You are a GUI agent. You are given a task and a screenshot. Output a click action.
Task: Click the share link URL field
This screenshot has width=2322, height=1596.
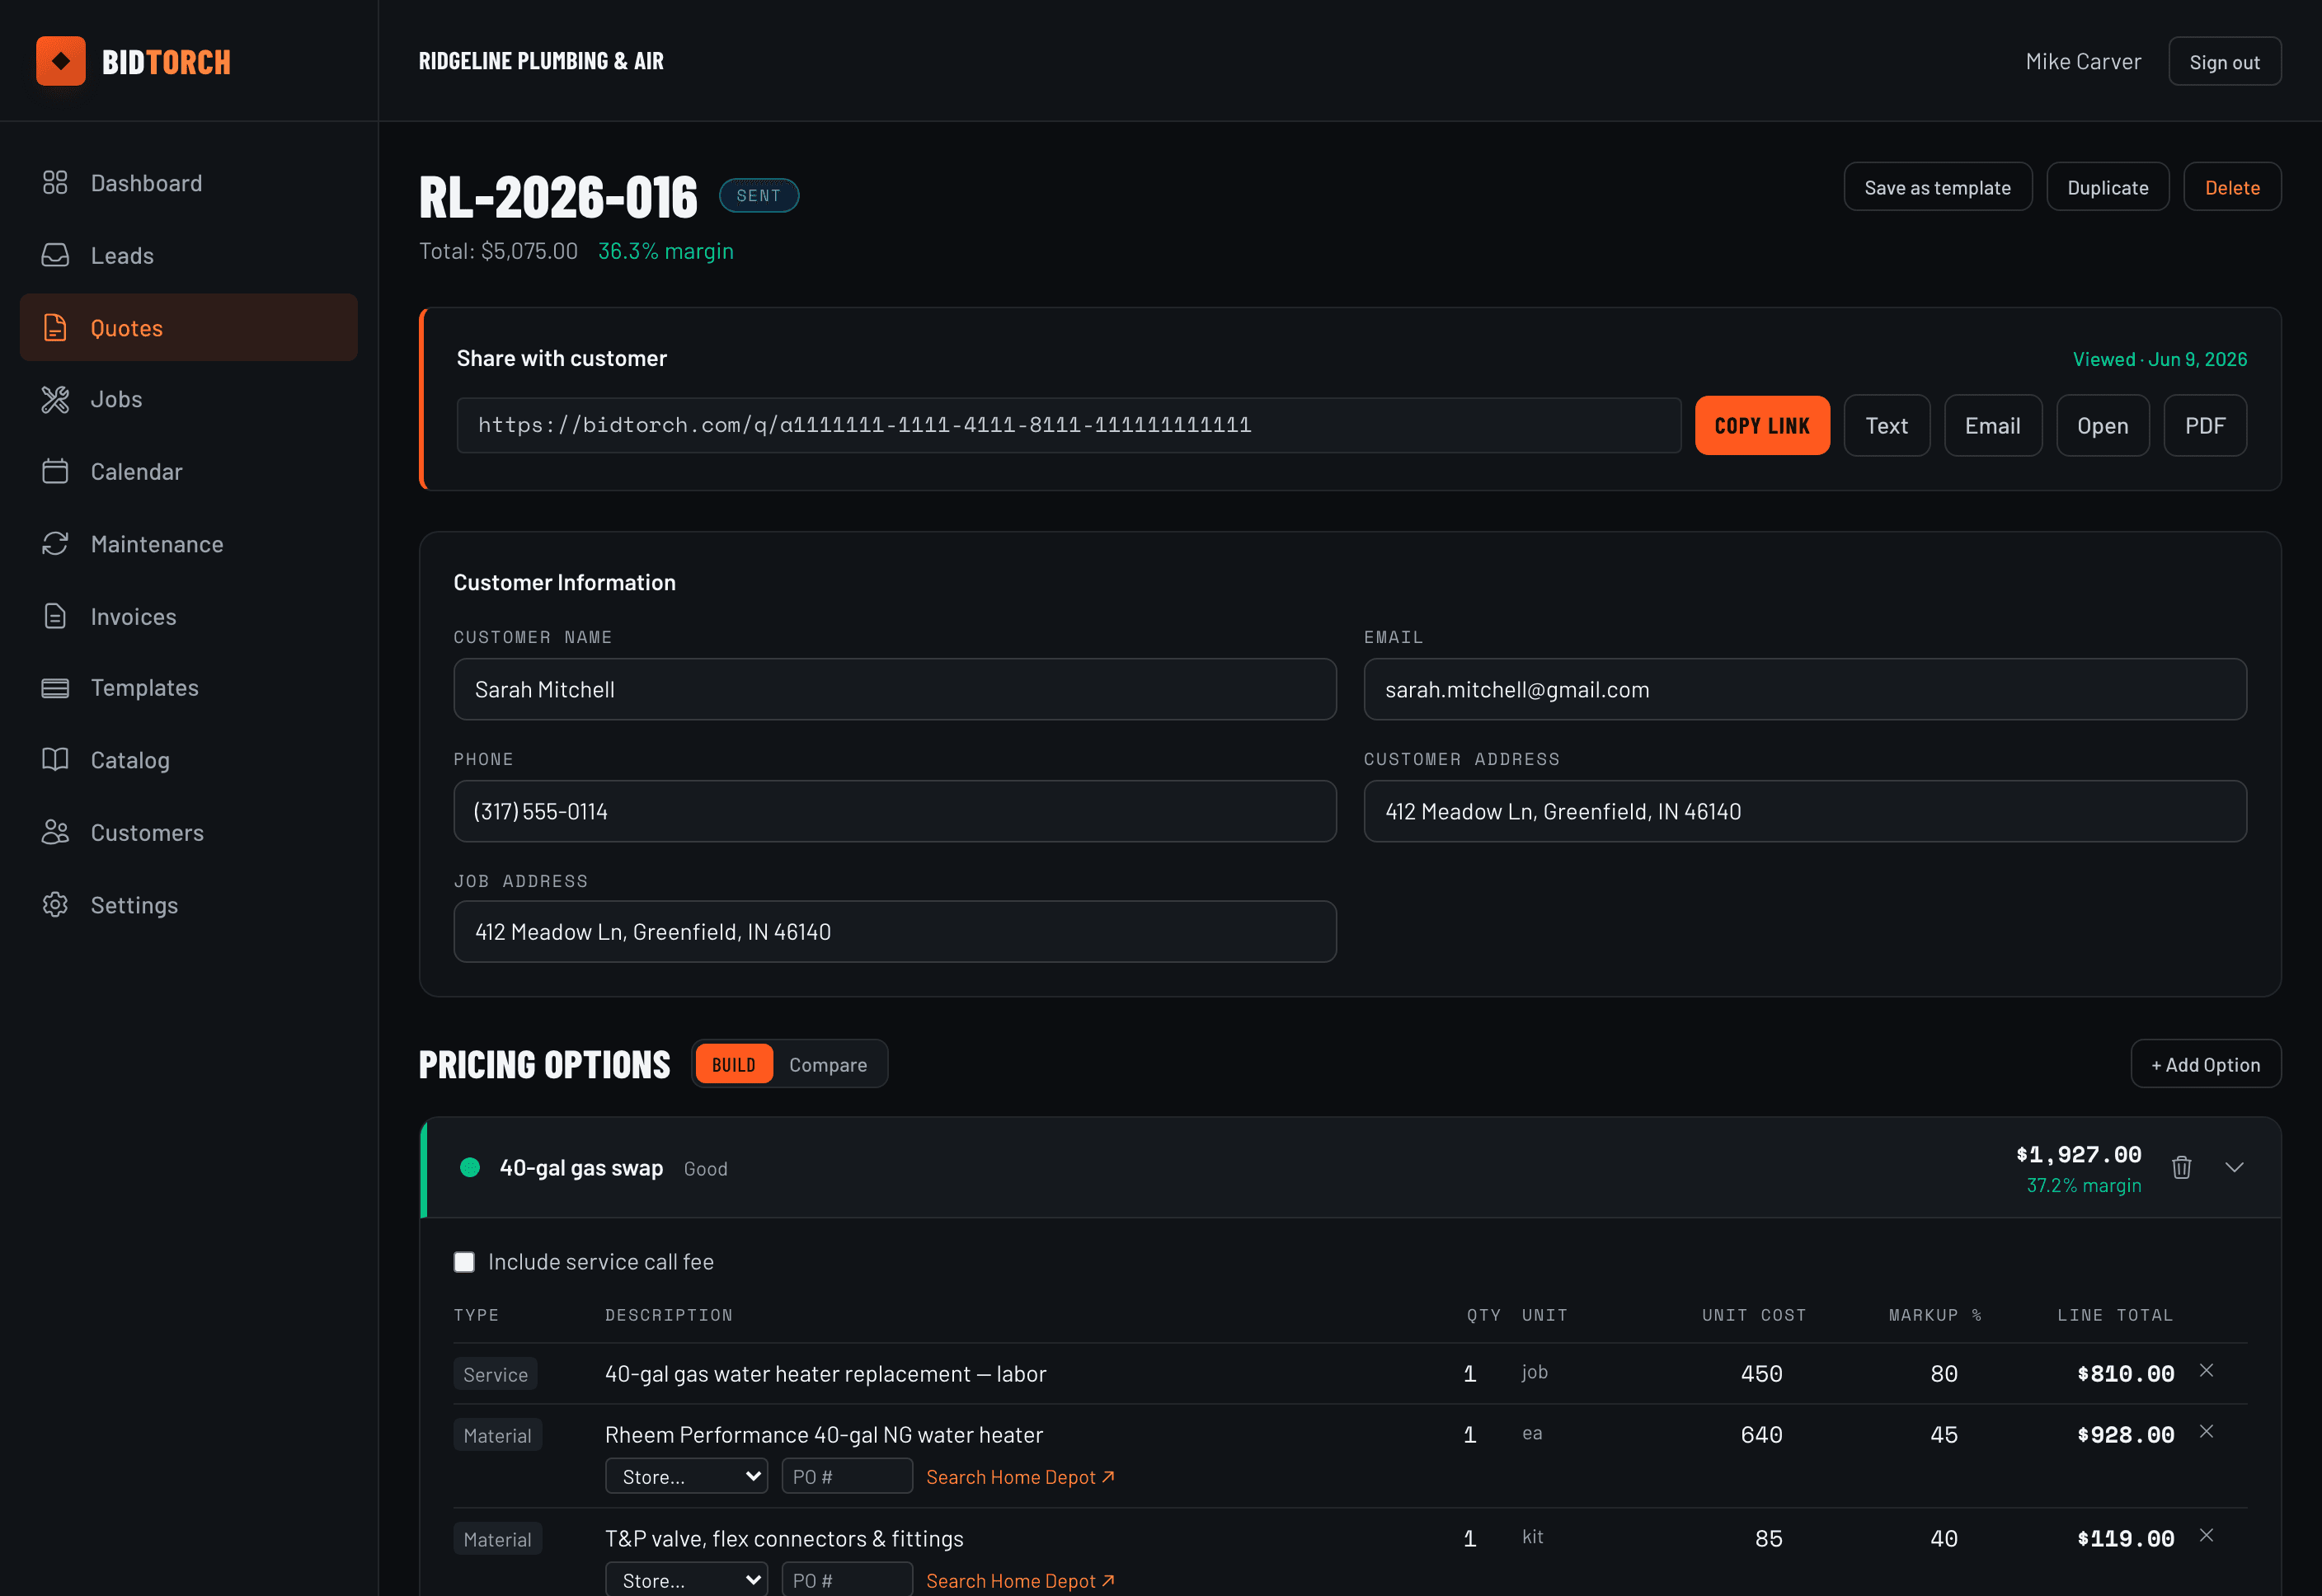point(1068,425)
